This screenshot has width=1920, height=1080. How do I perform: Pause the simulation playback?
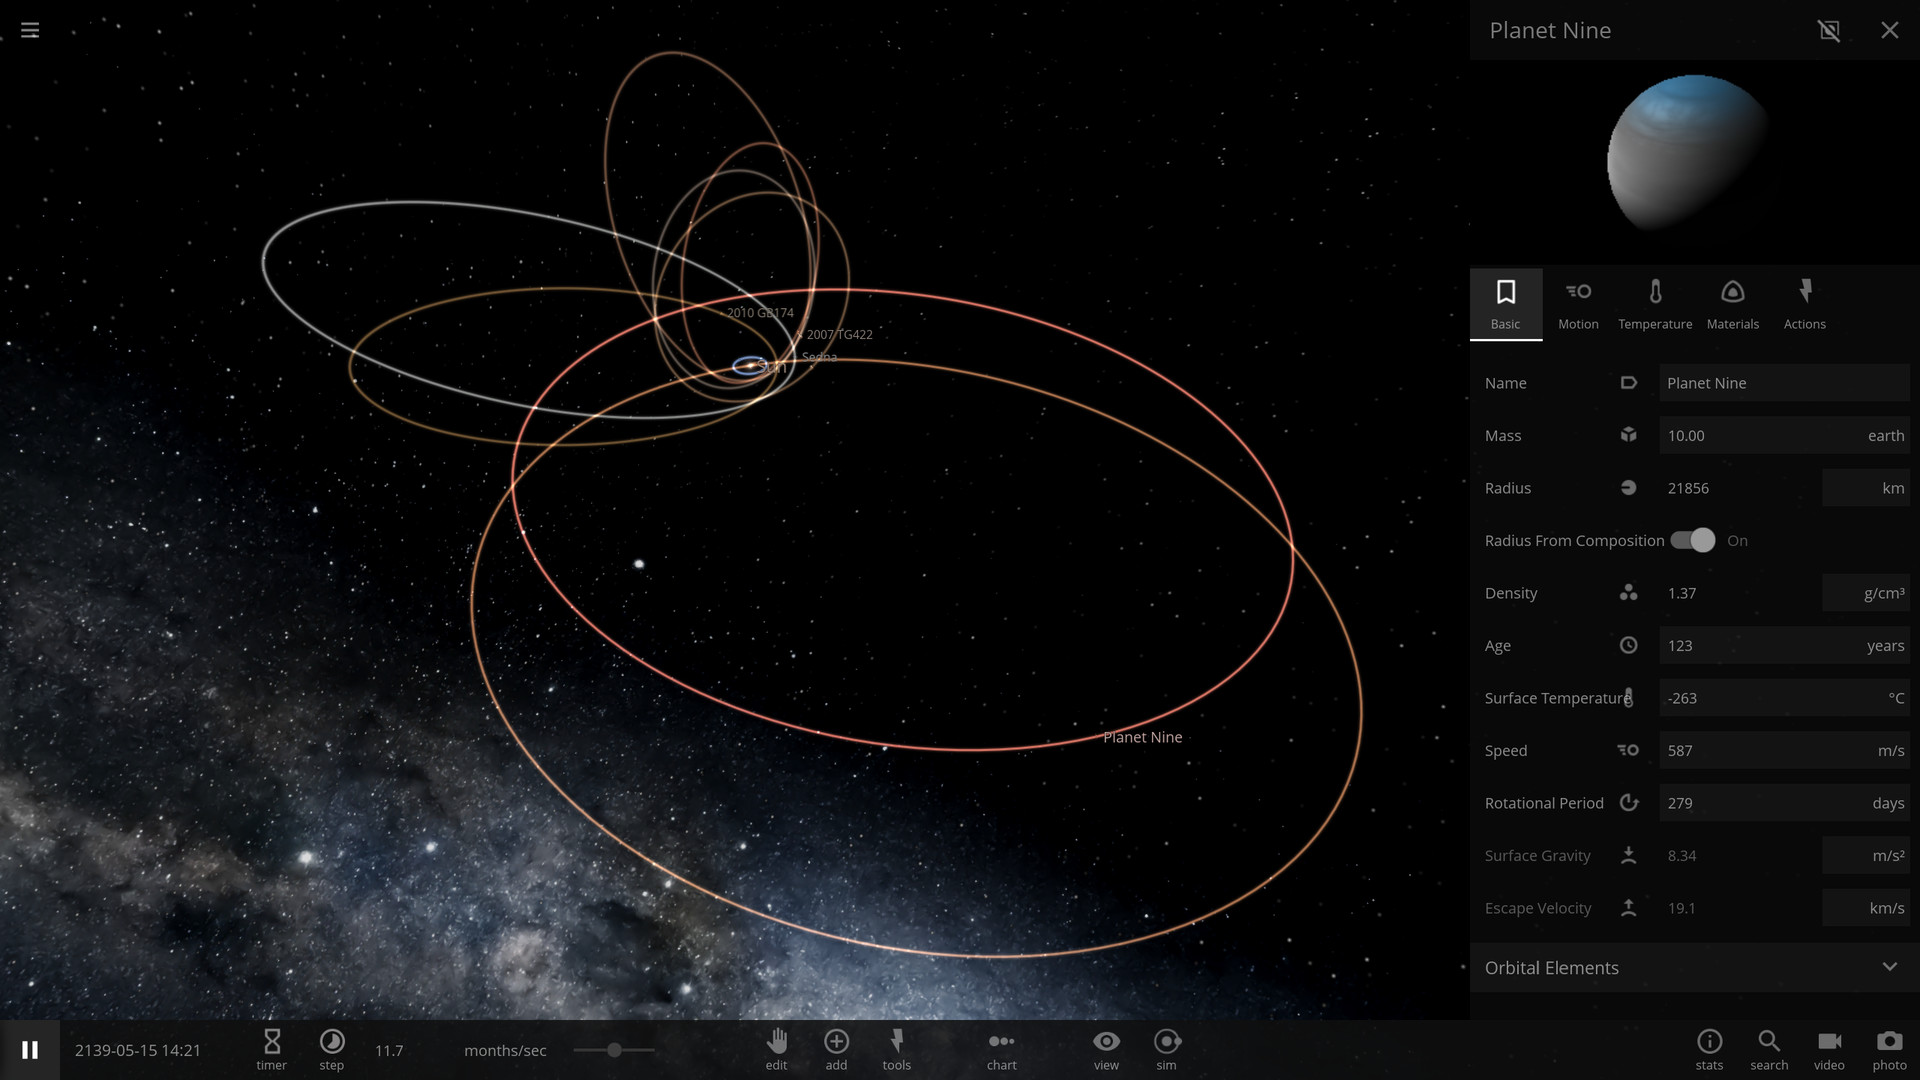29,1050
